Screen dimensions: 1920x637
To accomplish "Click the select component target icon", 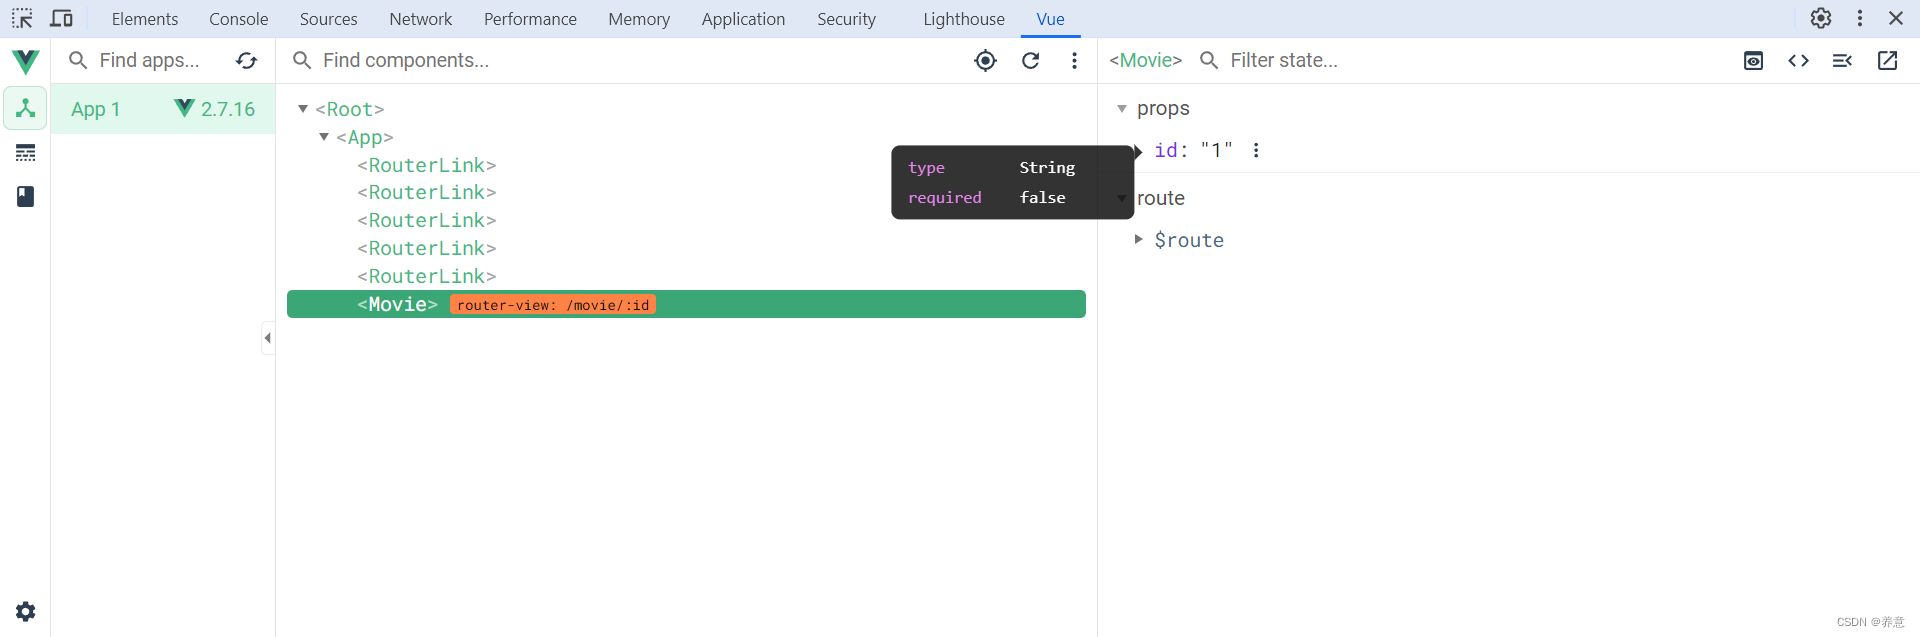I will [985, 61].
